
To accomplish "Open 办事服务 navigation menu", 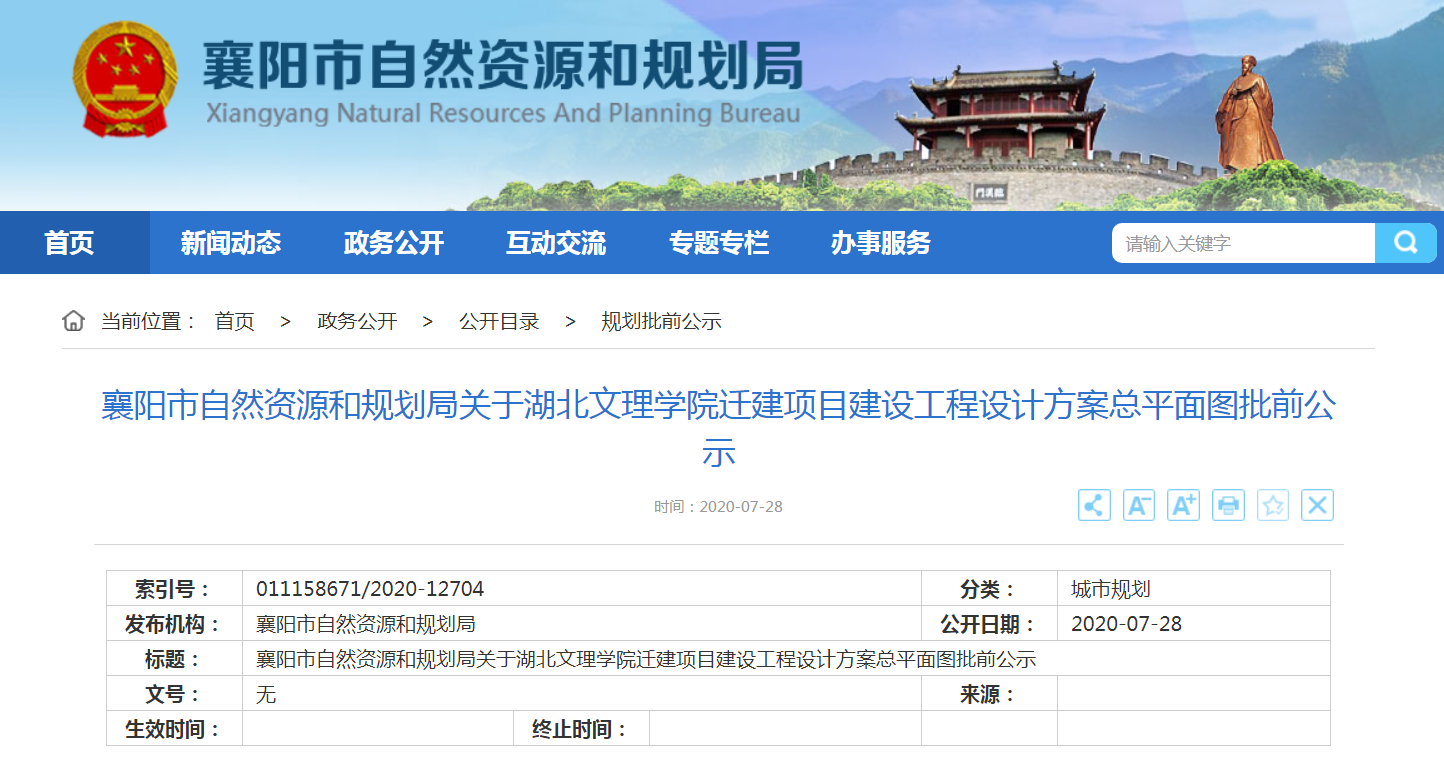I will pos(881,243).
